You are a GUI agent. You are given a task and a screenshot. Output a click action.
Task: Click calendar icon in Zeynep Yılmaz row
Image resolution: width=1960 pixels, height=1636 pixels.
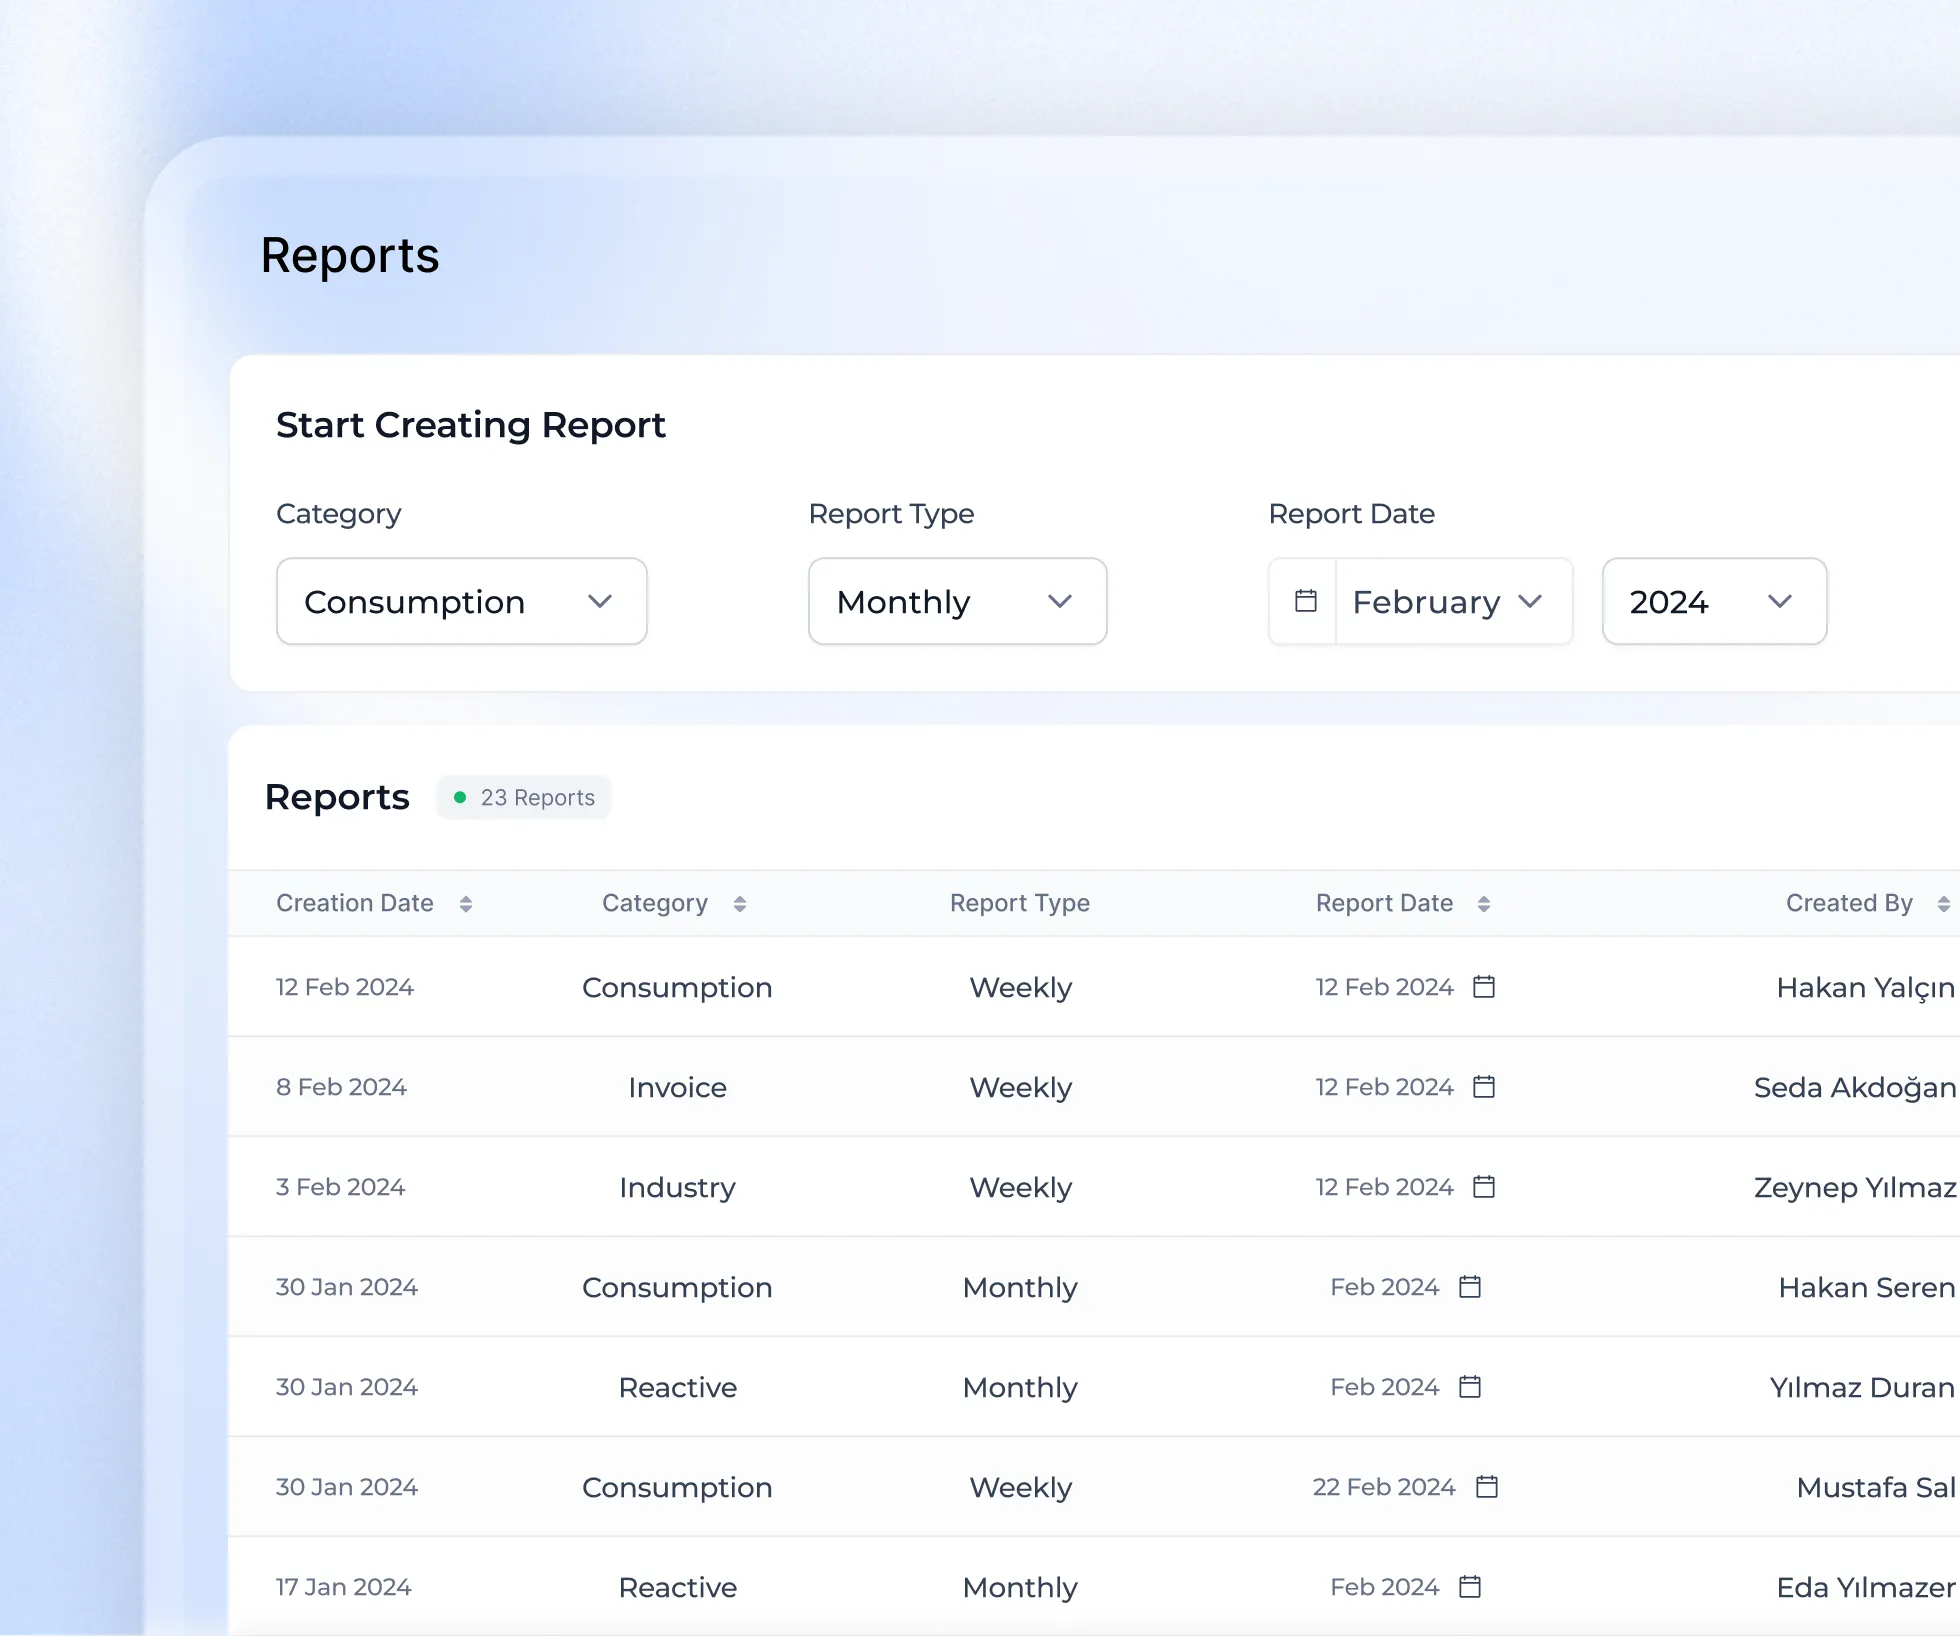point(1484,1187)
